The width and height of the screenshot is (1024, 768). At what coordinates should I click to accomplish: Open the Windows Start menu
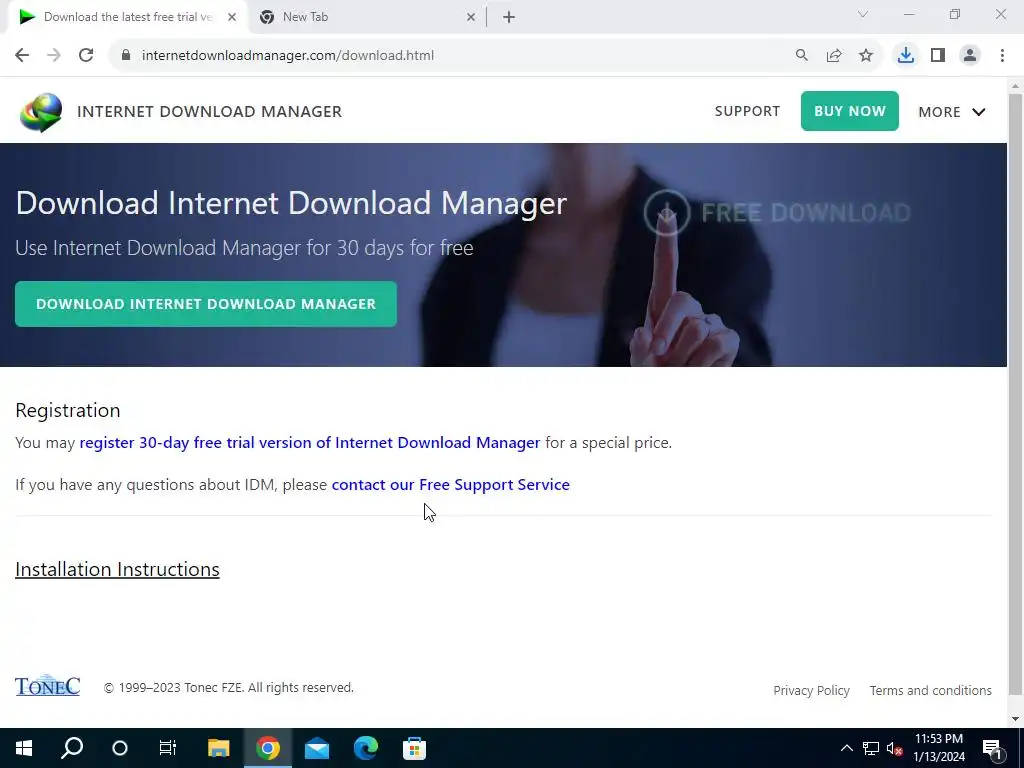click(24, 748)
